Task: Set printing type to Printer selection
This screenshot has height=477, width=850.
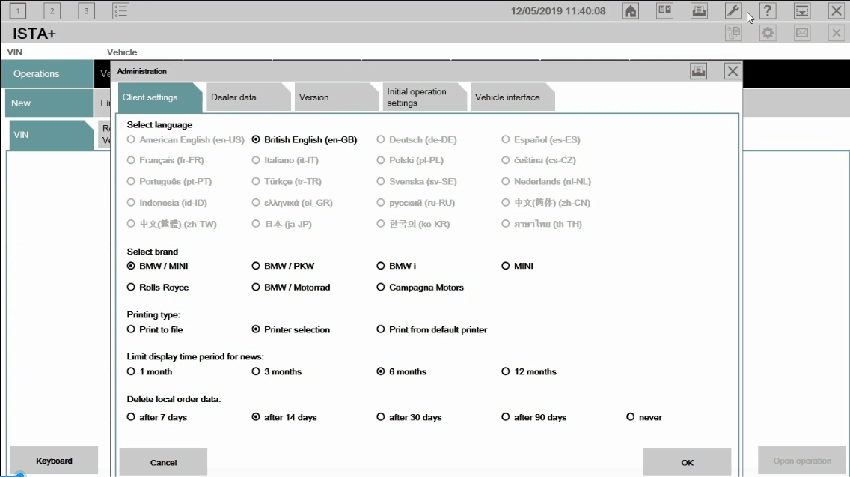Action: click(291, 329)
